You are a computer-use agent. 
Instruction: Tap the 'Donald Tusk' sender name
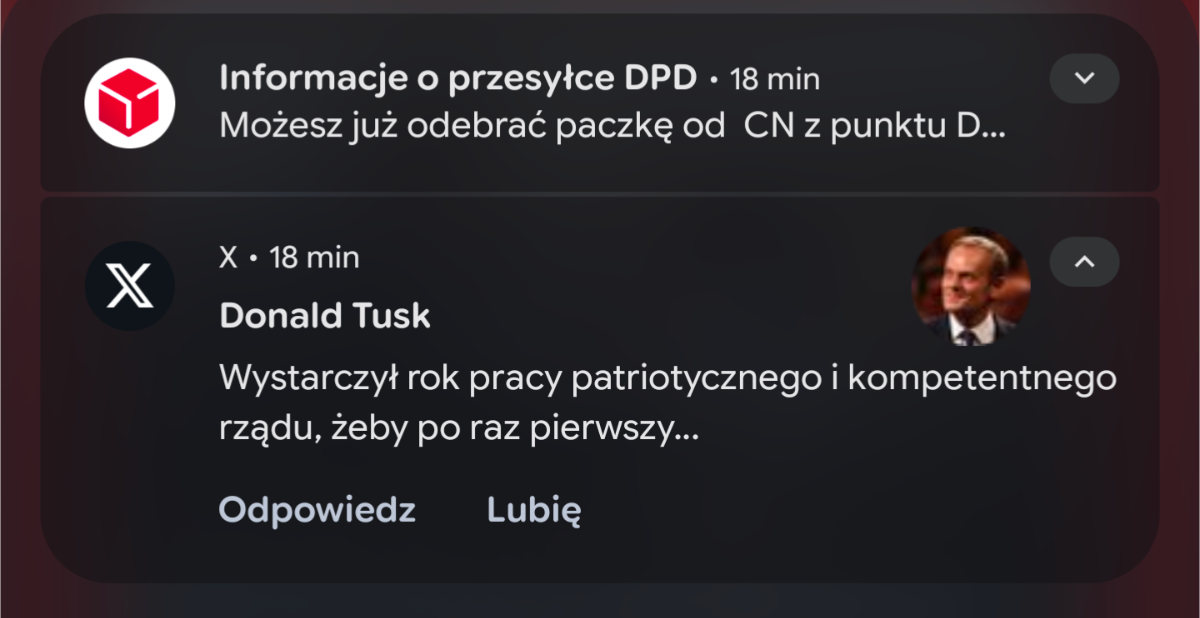325,316
